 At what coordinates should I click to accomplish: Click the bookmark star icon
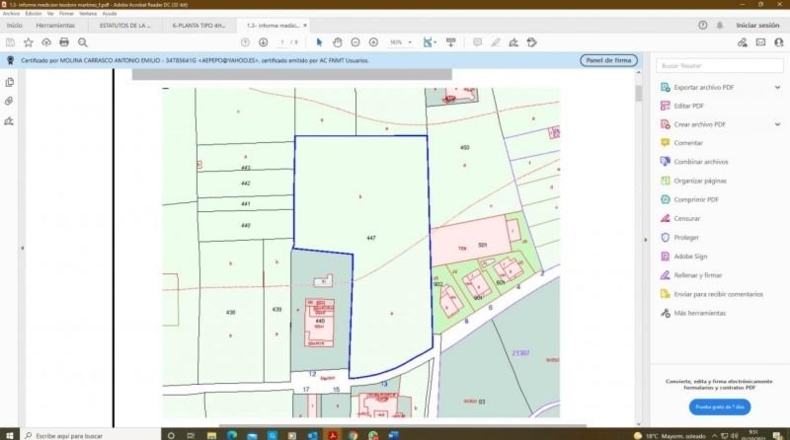tap(28, 42)
